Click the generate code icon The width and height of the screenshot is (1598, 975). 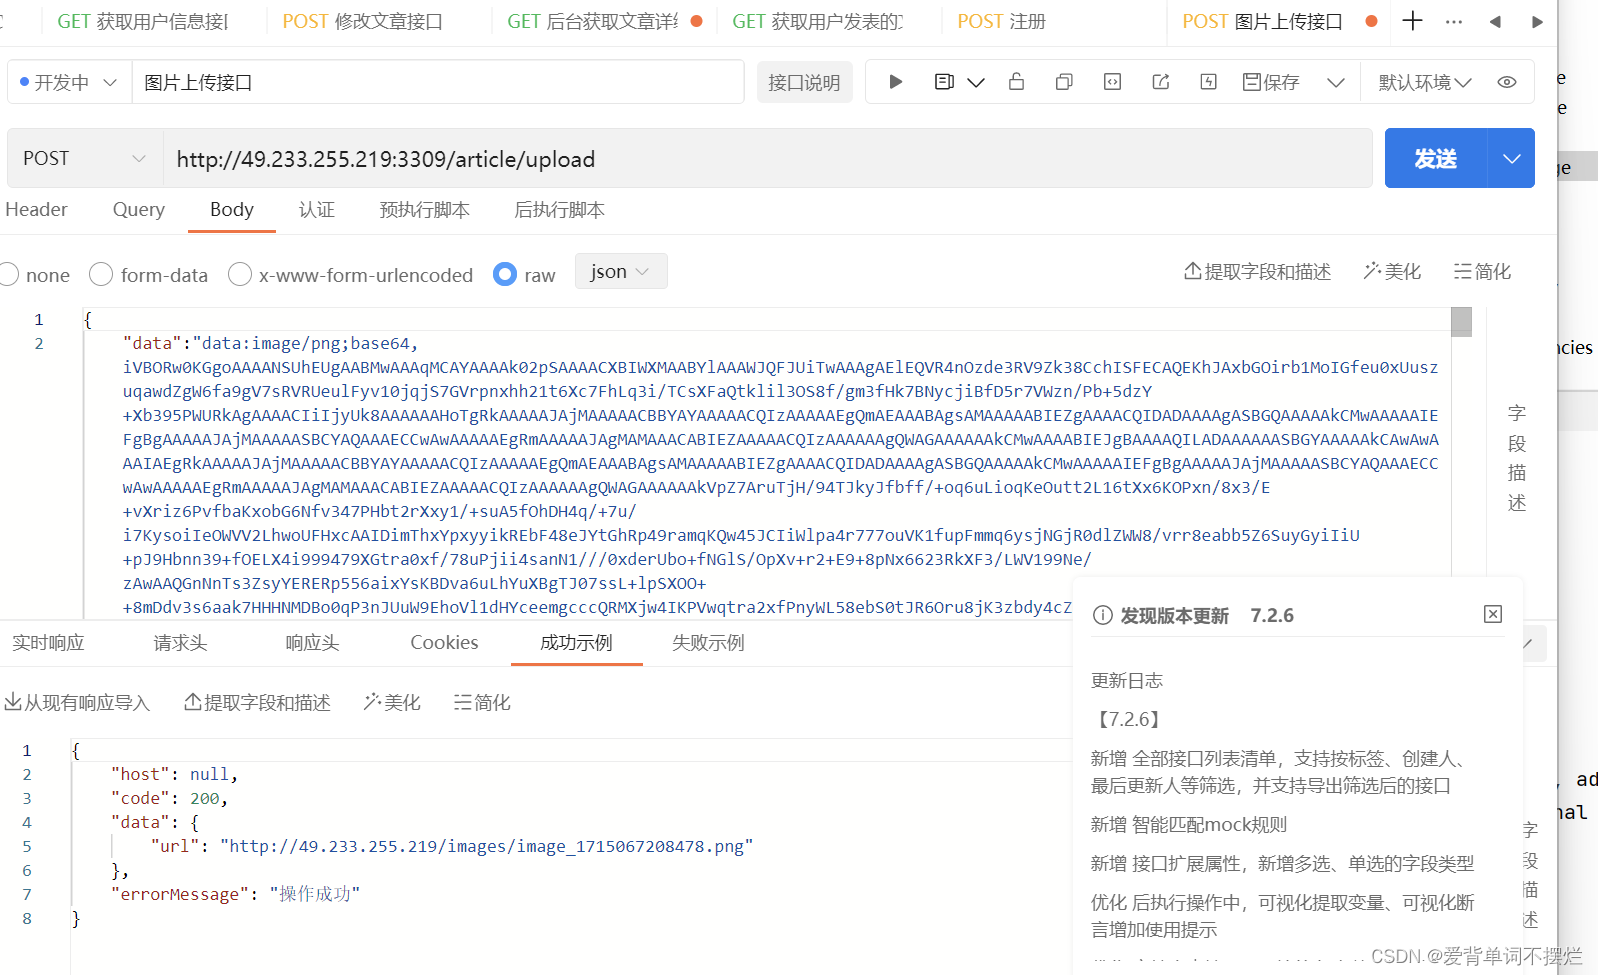click(x=1112, y=82)
